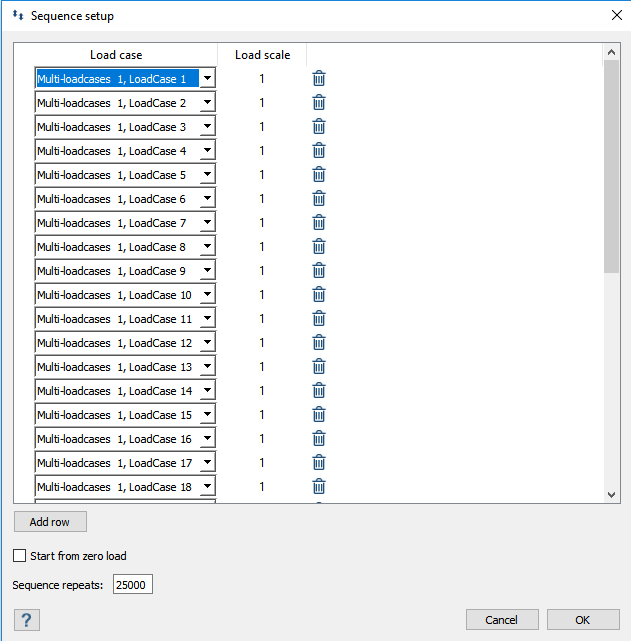
Task: Click Load scale value for LoadCase 4
Action: click(262, 151)
